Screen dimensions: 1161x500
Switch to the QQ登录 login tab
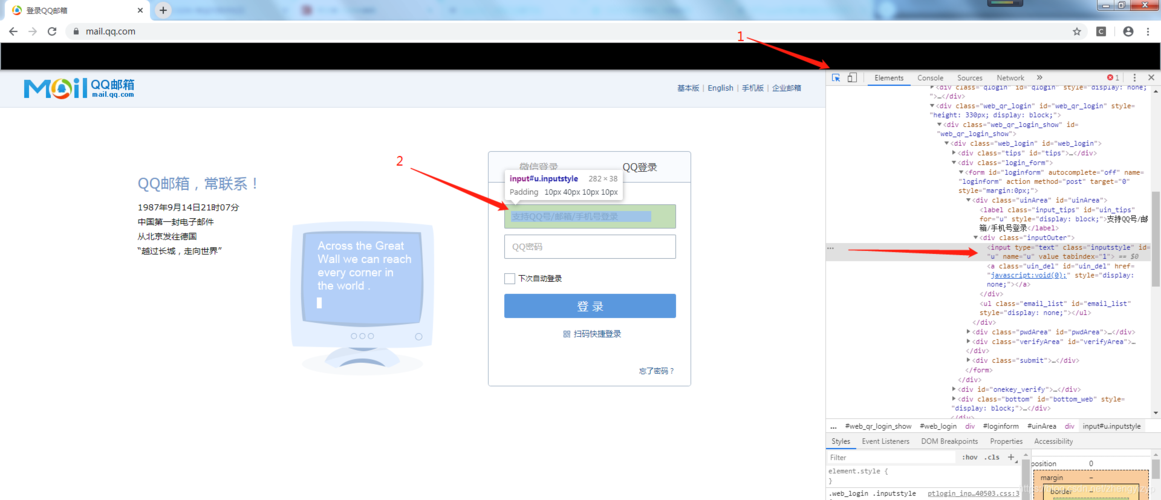click(x=639, y=167)
